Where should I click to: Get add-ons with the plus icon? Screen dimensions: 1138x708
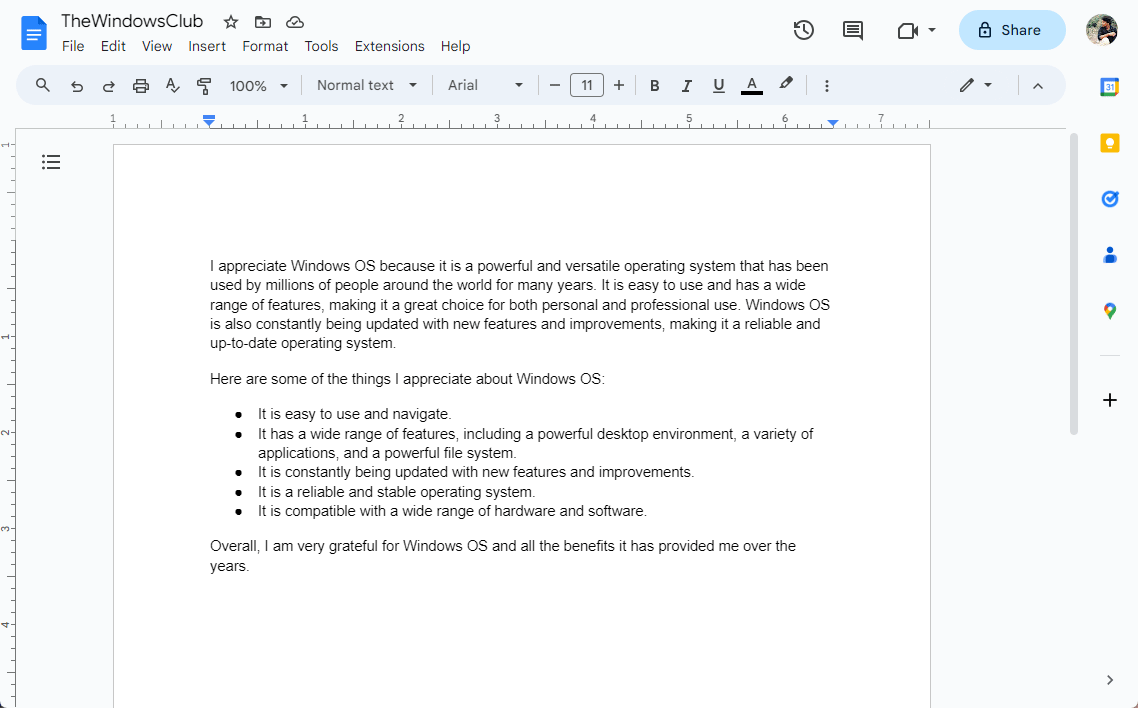coord(1110,400)
